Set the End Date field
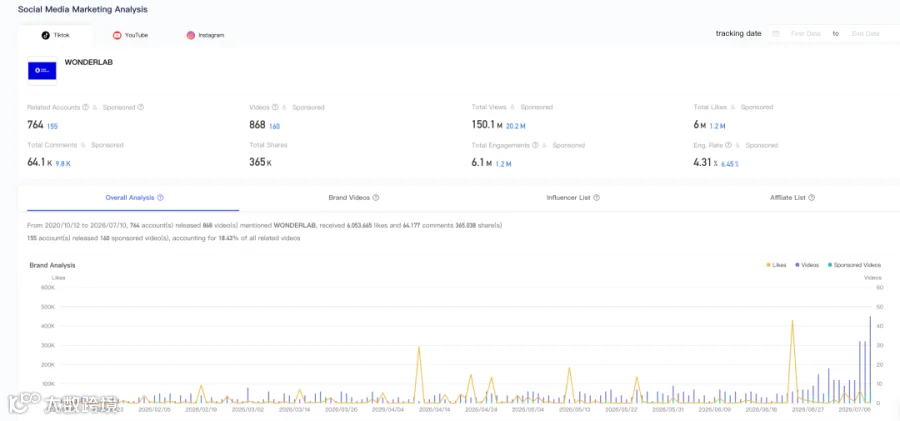 point(866,34)
